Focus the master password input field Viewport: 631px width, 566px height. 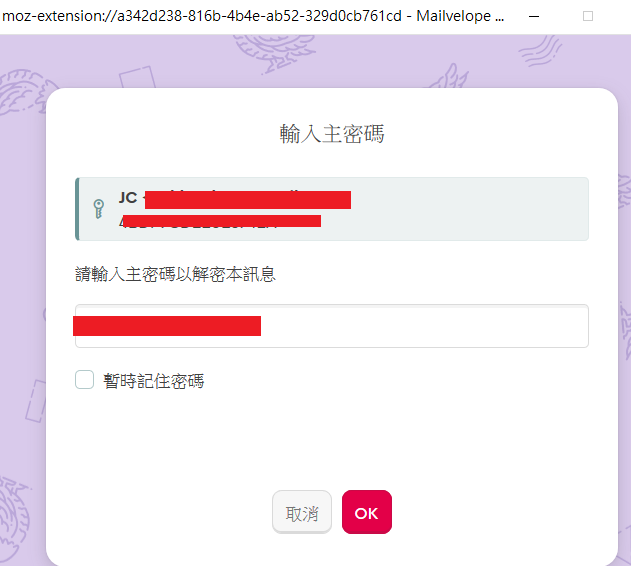click(x=332, y=326)
